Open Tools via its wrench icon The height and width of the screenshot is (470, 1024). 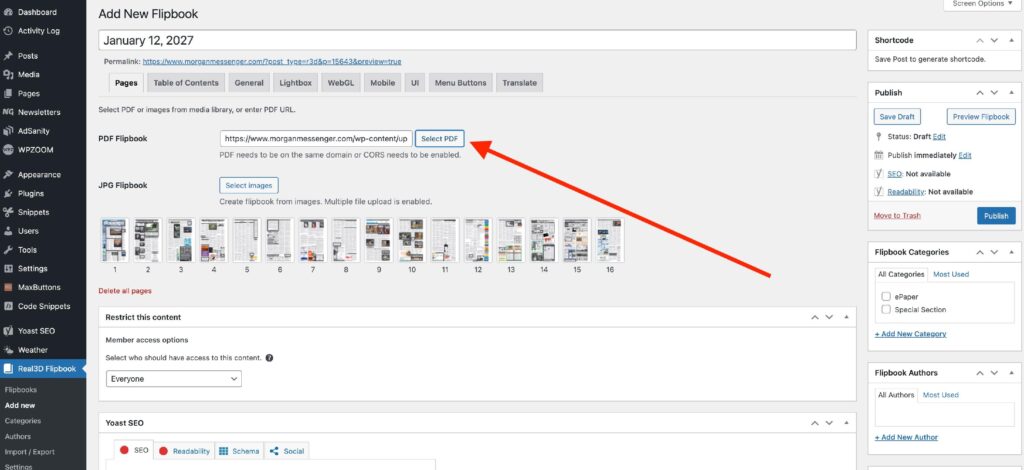(9, 250)
